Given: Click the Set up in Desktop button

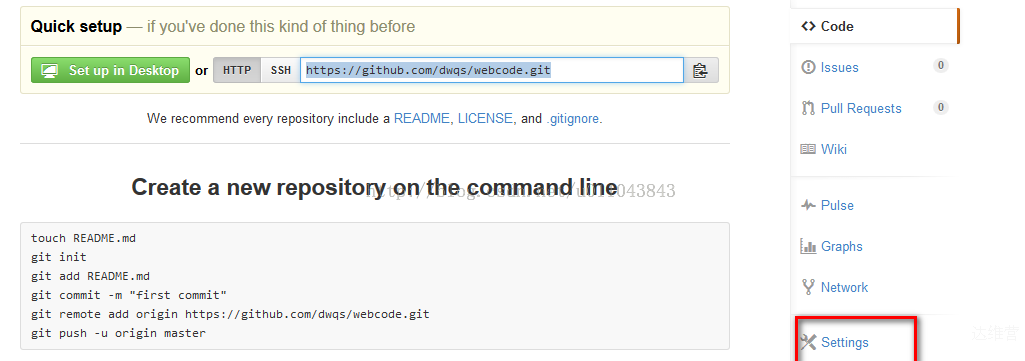Looking at the screenshot, I should (x=110, y=71).
